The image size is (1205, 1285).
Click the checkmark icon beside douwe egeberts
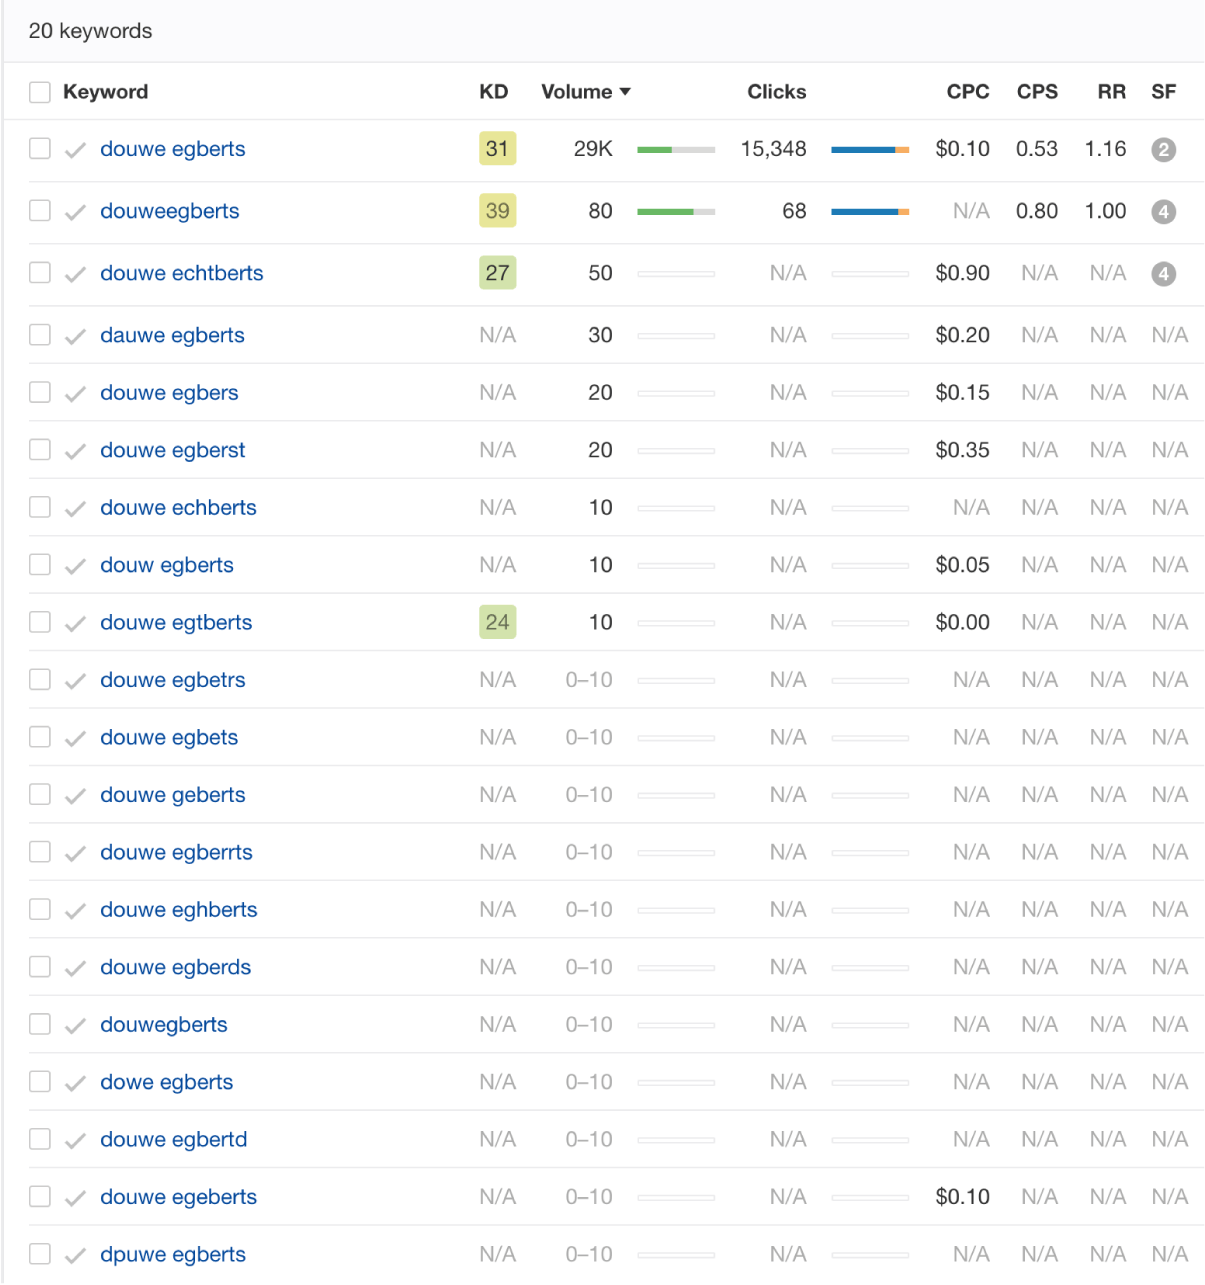point(75,1199)
